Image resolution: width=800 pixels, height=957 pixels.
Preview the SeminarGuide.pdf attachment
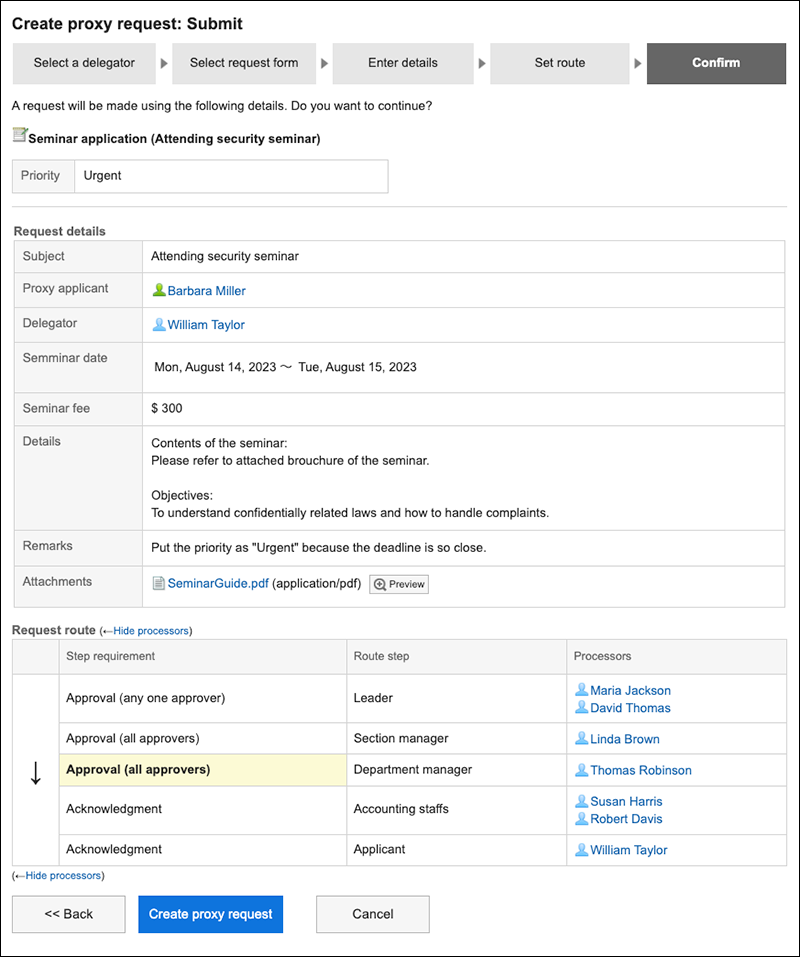click(399, 584)
